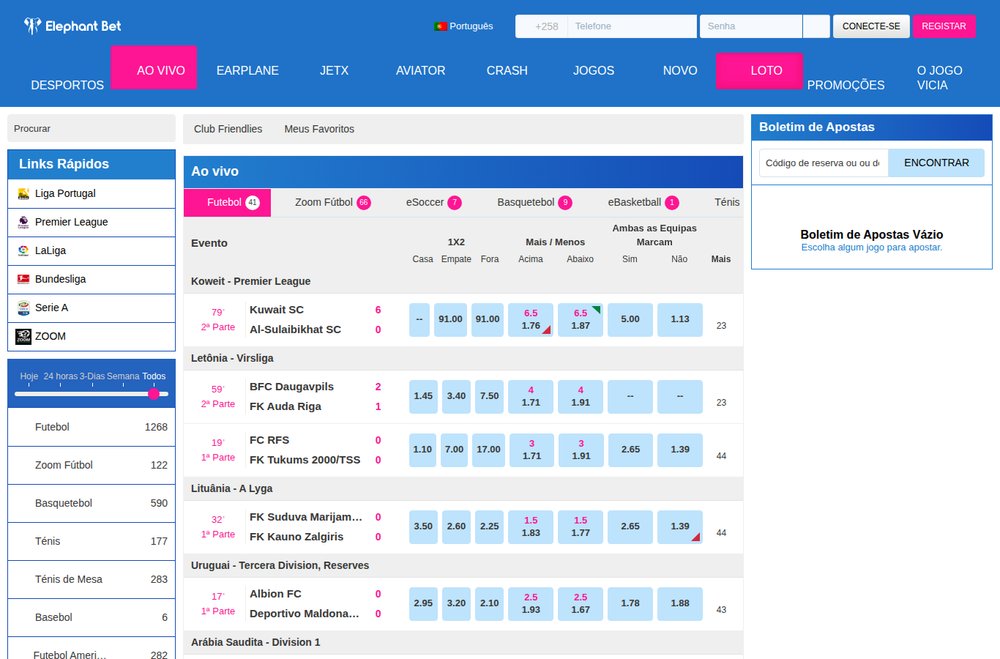Screen dimensions: 1000x659
Task: Open the Serie A logo quick link
Action: pos(24,307)
